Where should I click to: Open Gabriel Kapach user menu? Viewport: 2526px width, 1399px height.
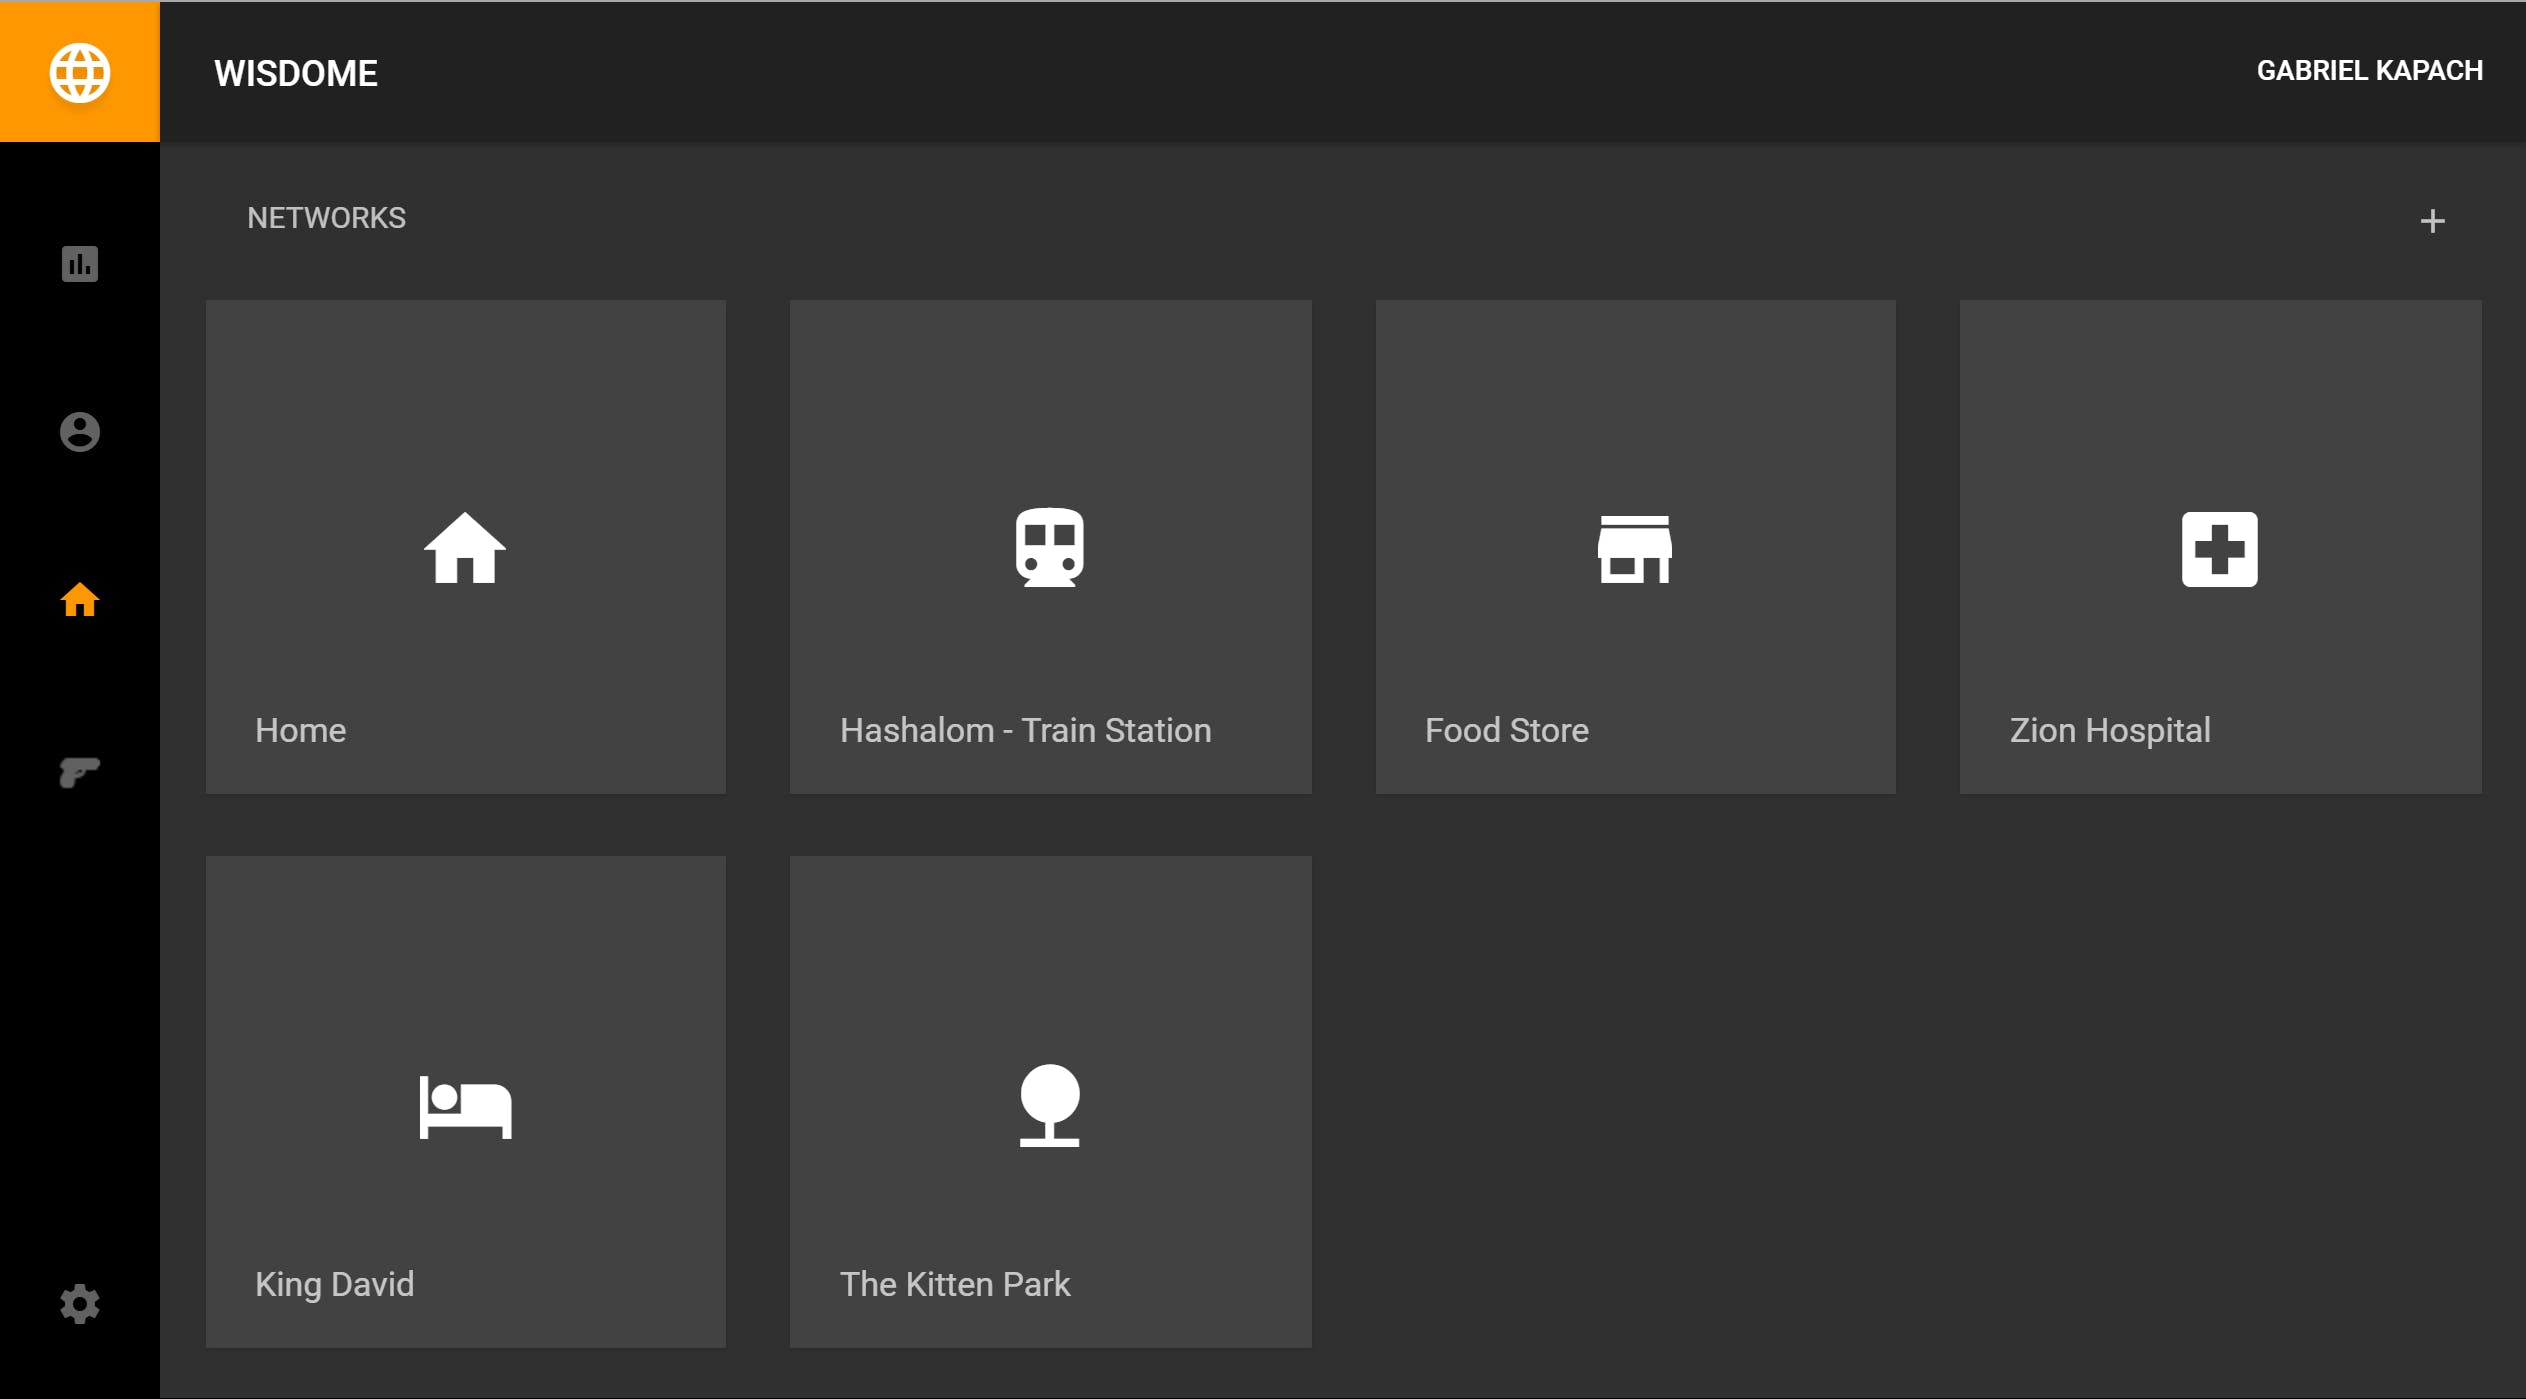[2369, 70]
